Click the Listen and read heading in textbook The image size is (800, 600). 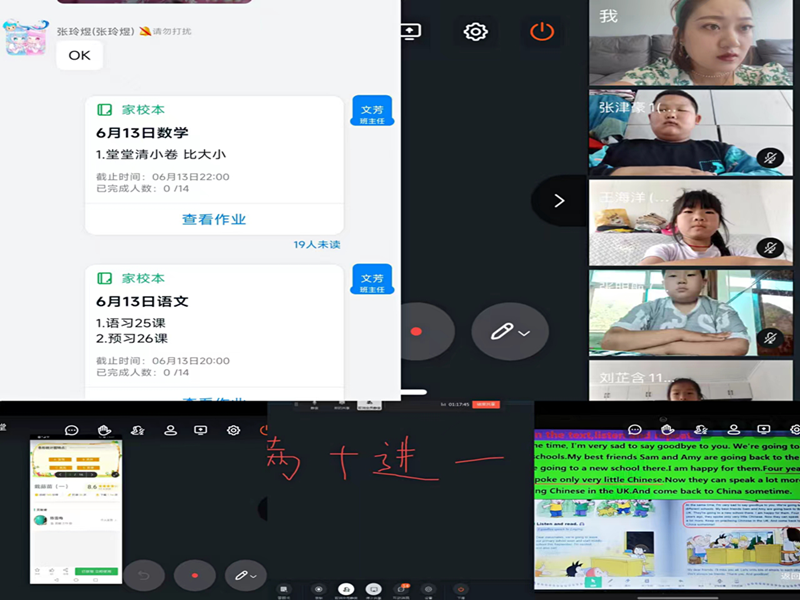coord(559,524)
